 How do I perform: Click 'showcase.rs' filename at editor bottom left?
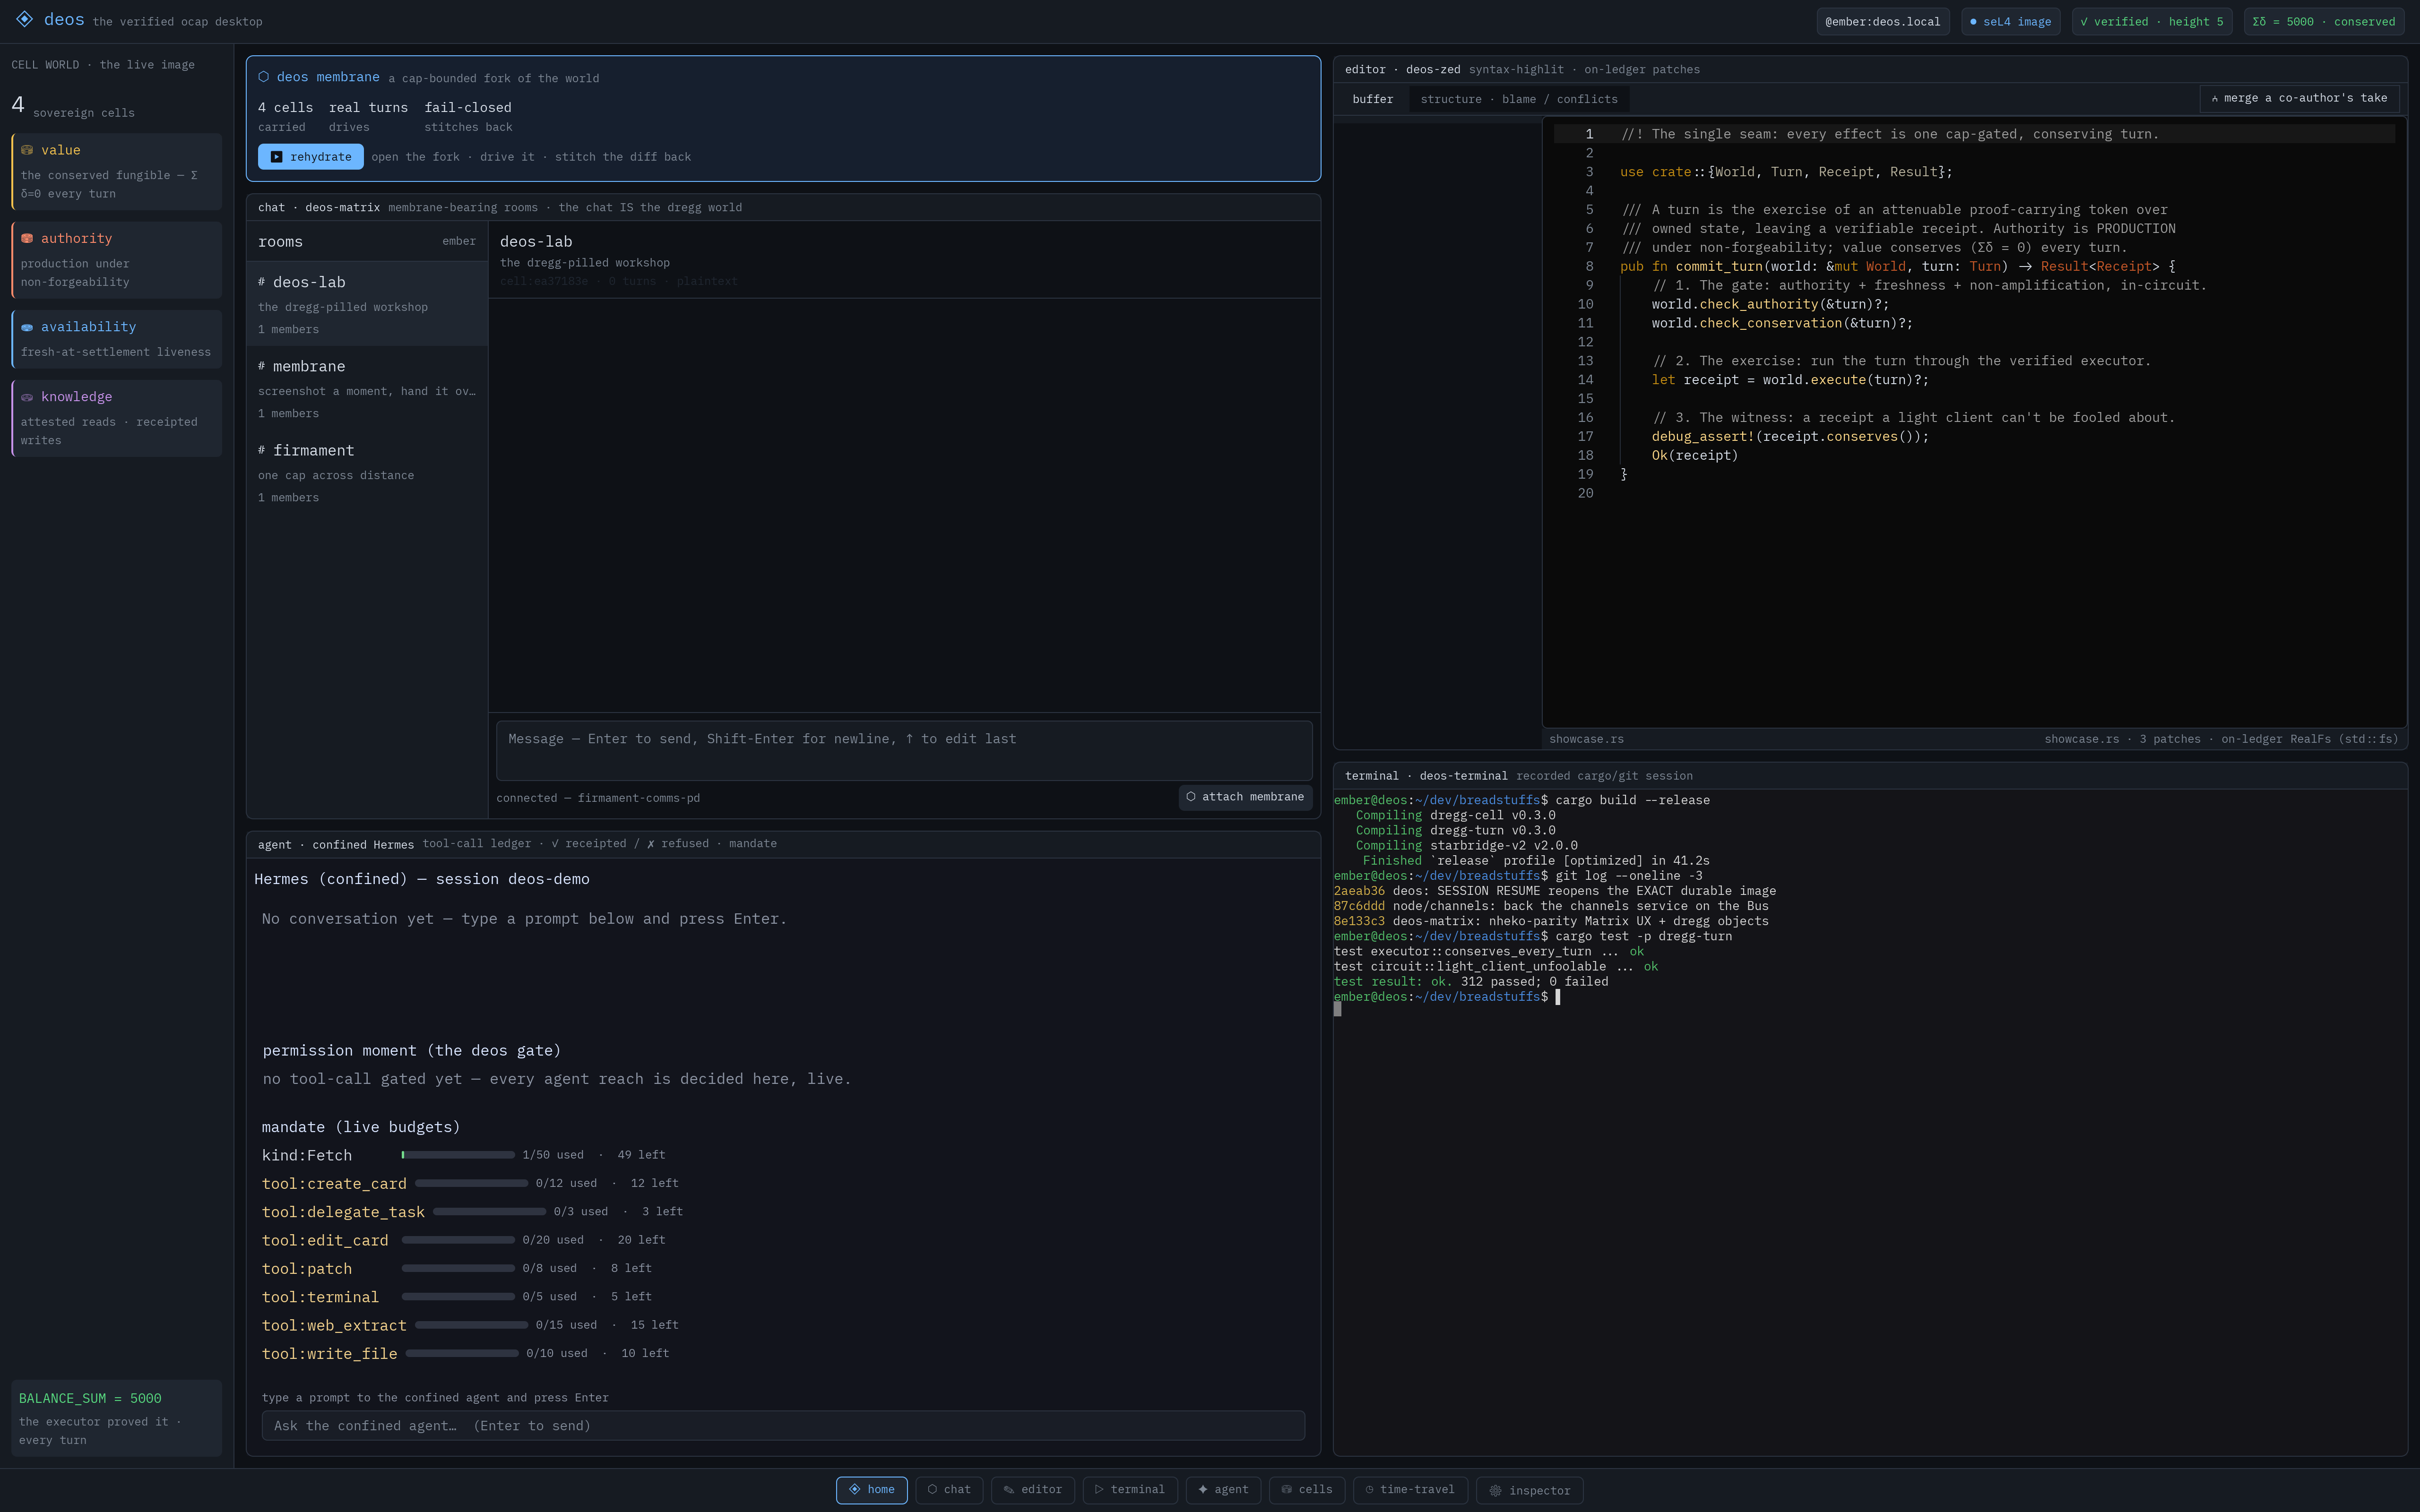click(x=1586, y=739)
